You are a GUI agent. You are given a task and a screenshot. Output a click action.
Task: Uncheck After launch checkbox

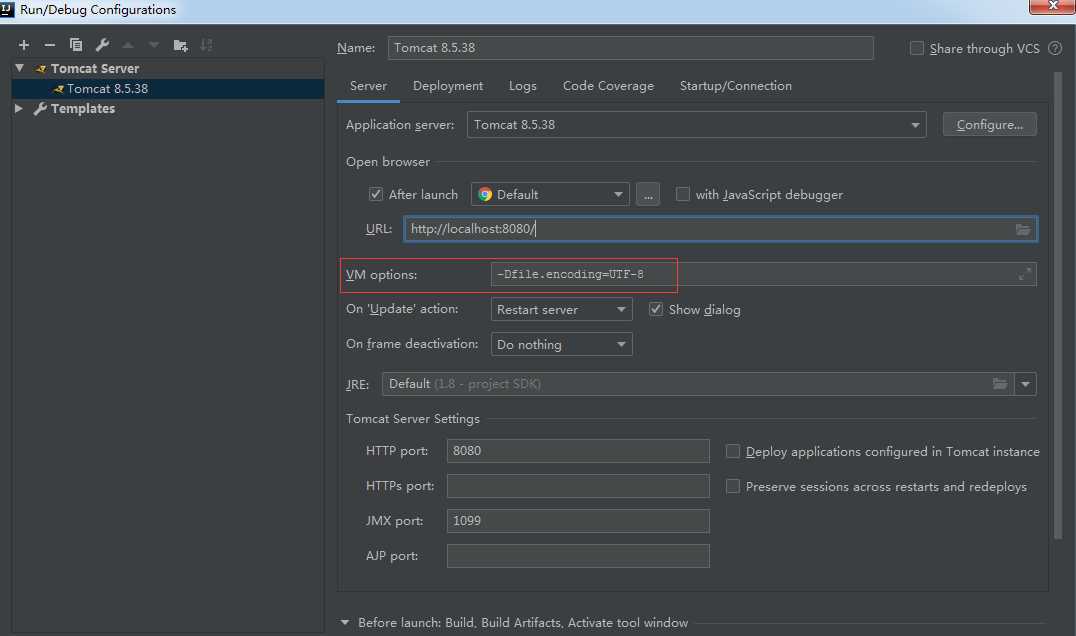(x=375, y=194)
